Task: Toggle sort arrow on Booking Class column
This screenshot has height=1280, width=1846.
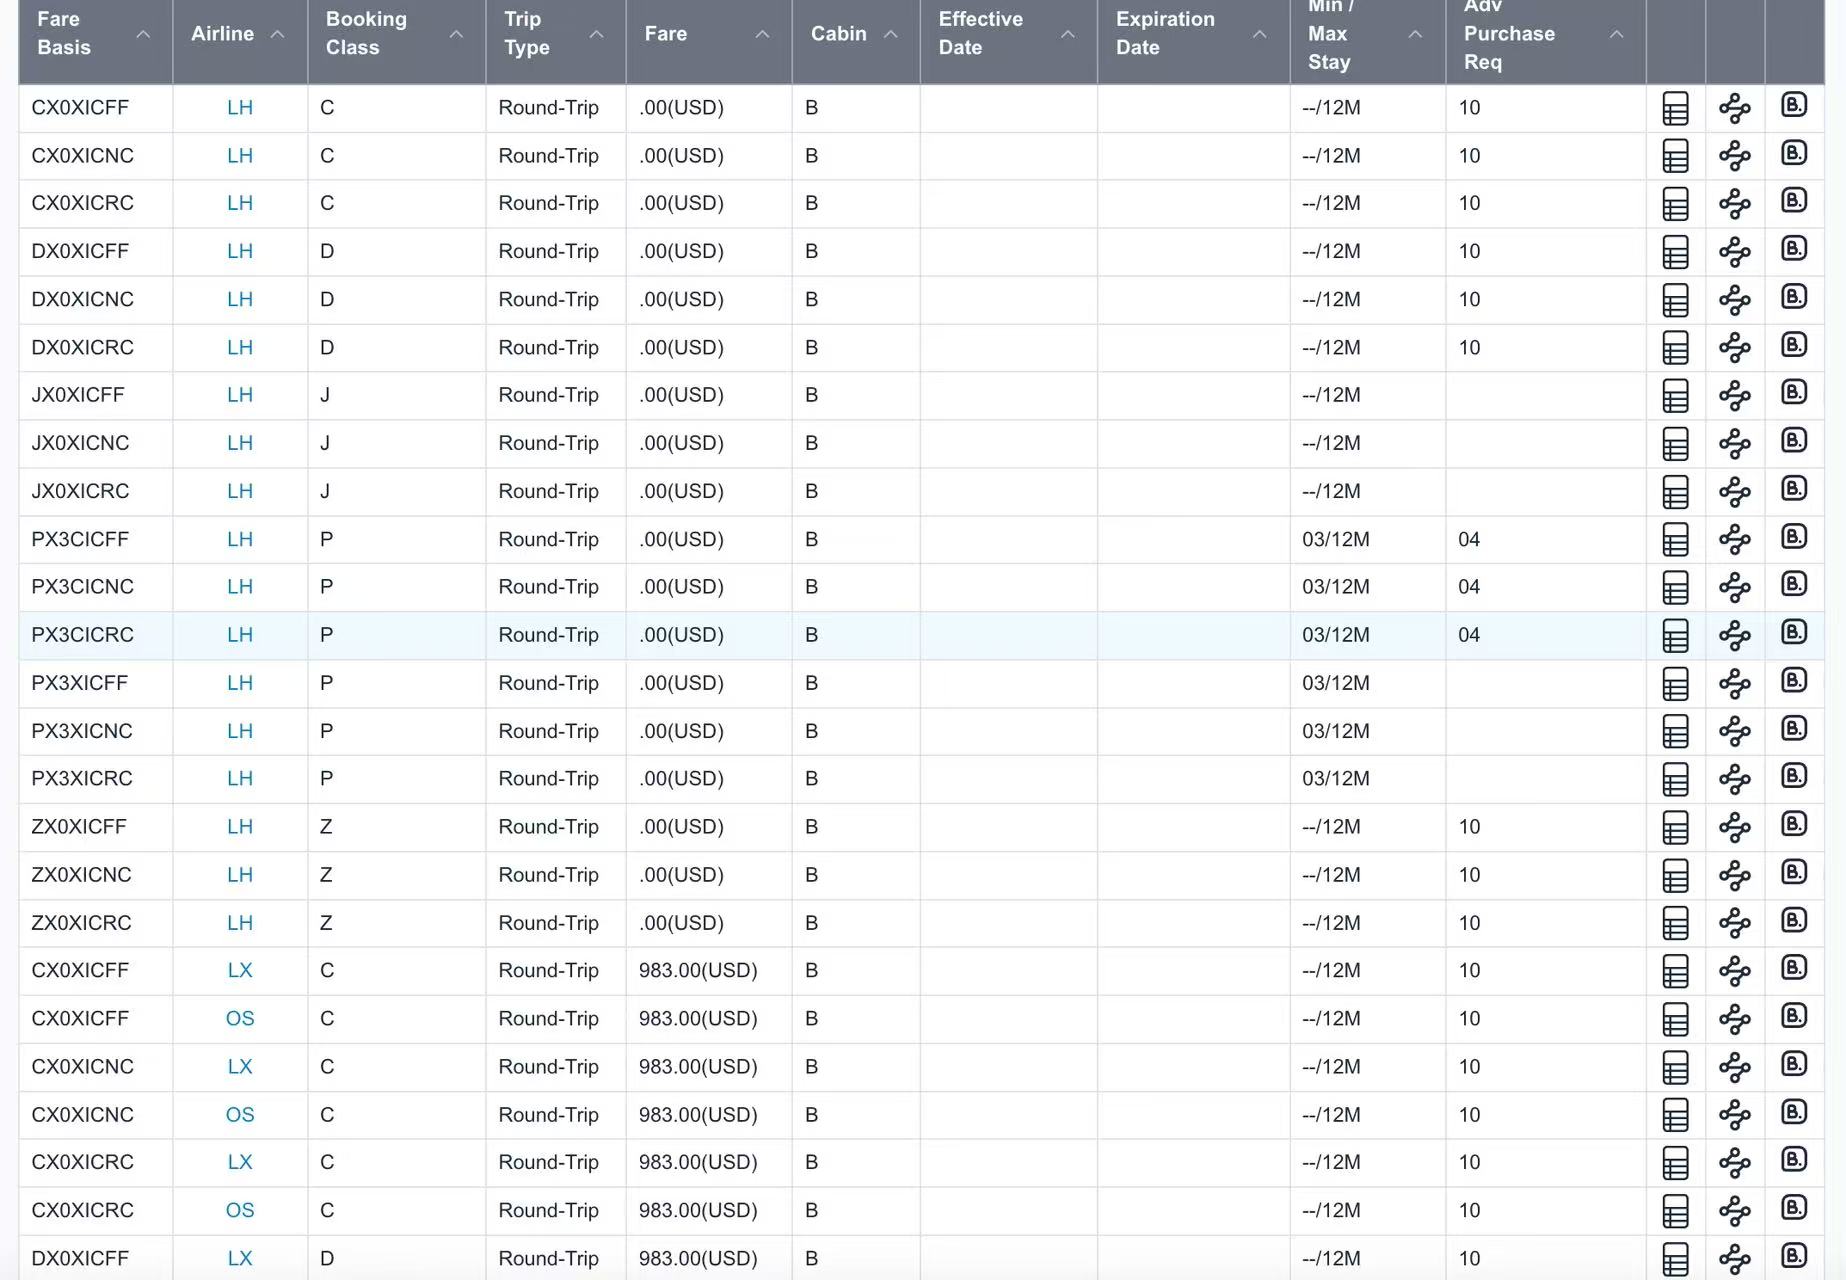Action: tap(456, 34)
